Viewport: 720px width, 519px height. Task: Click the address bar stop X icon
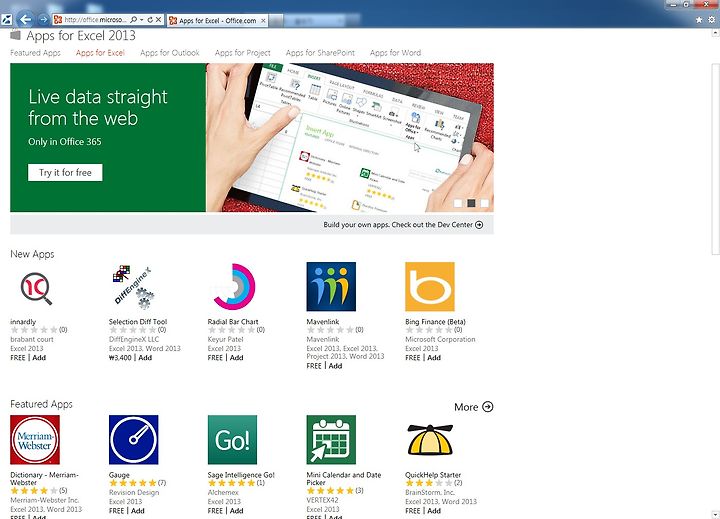158,20
